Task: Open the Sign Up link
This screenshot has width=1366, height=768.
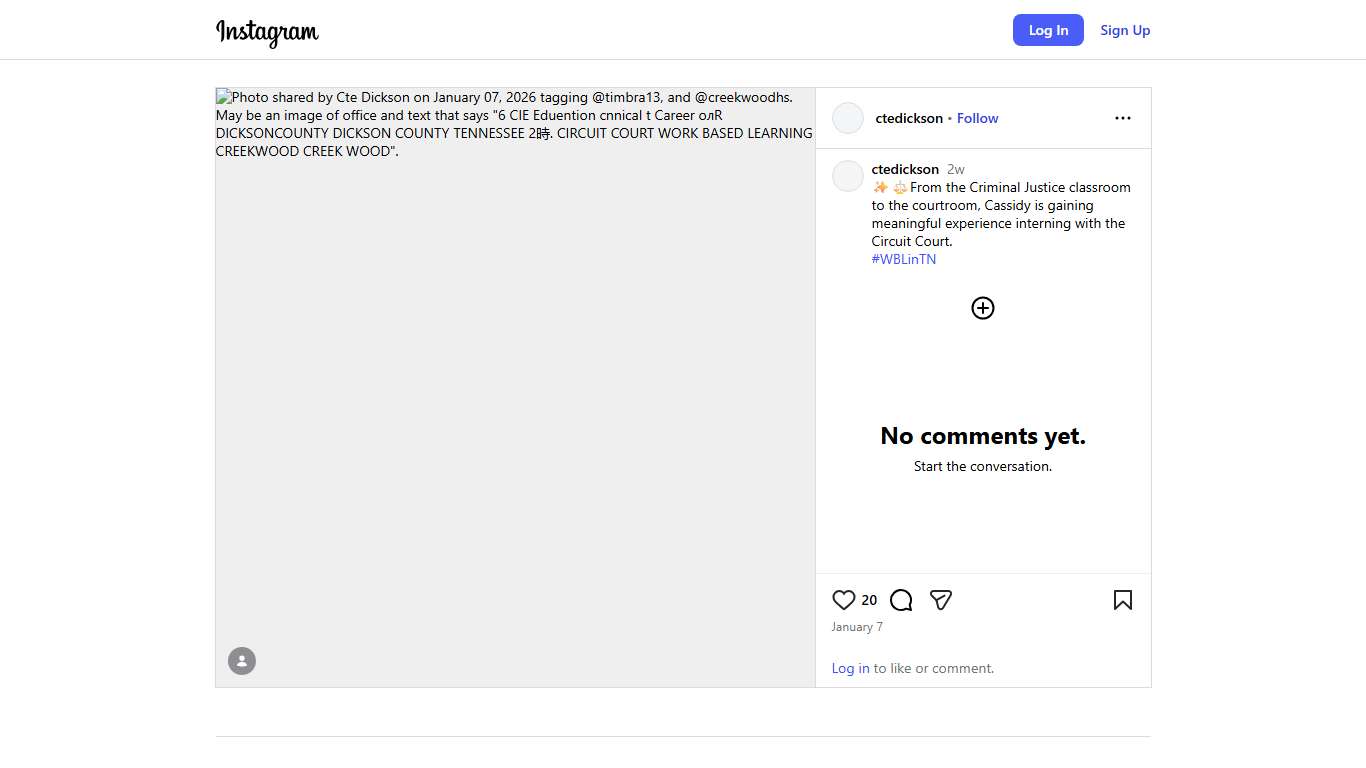Action: click(x=1125, y=30)
